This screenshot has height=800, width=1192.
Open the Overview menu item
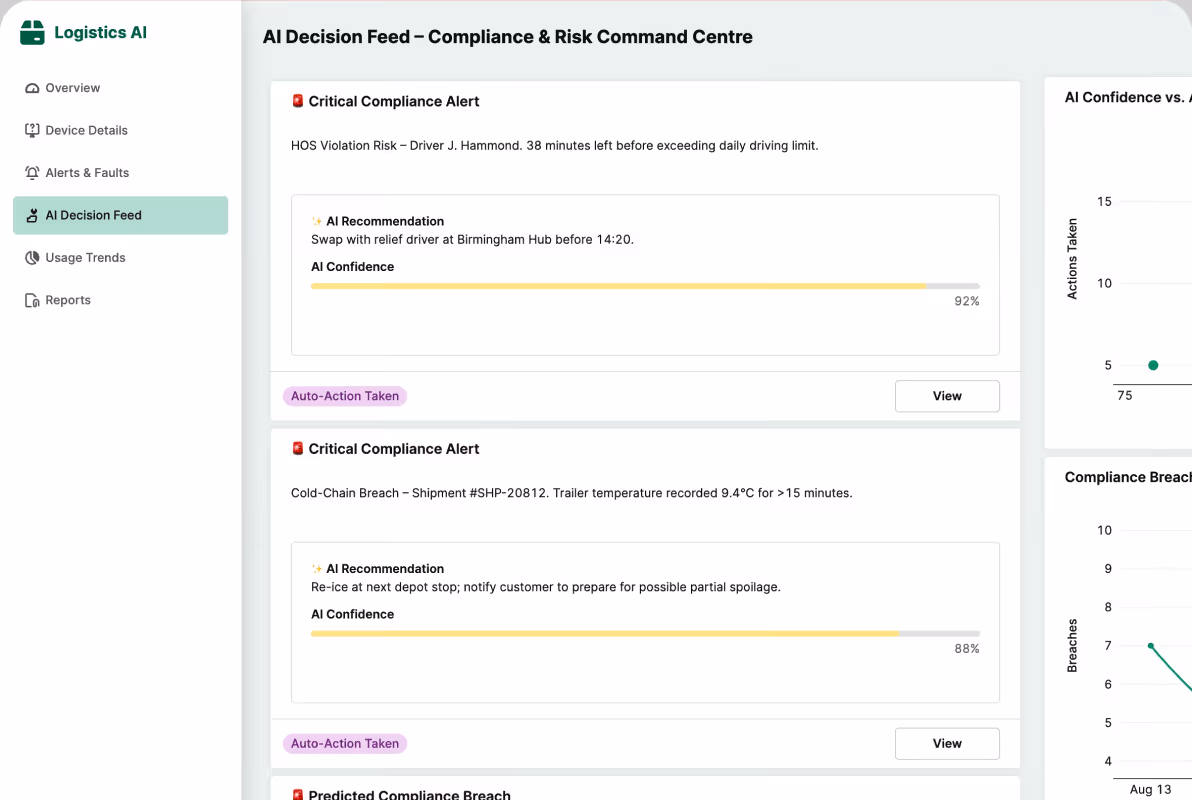coord(120,88)
